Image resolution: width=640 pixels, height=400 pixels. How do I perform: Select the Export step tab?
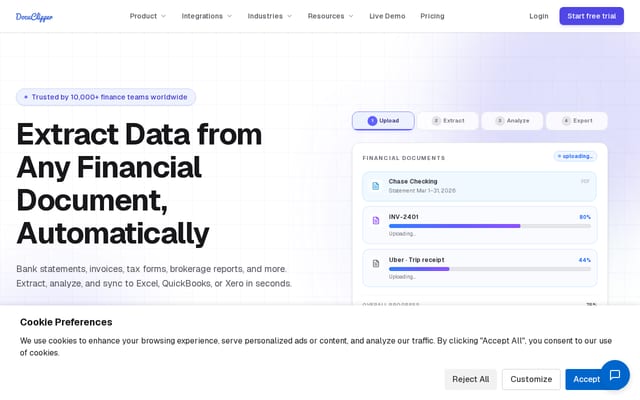(577, 121)
